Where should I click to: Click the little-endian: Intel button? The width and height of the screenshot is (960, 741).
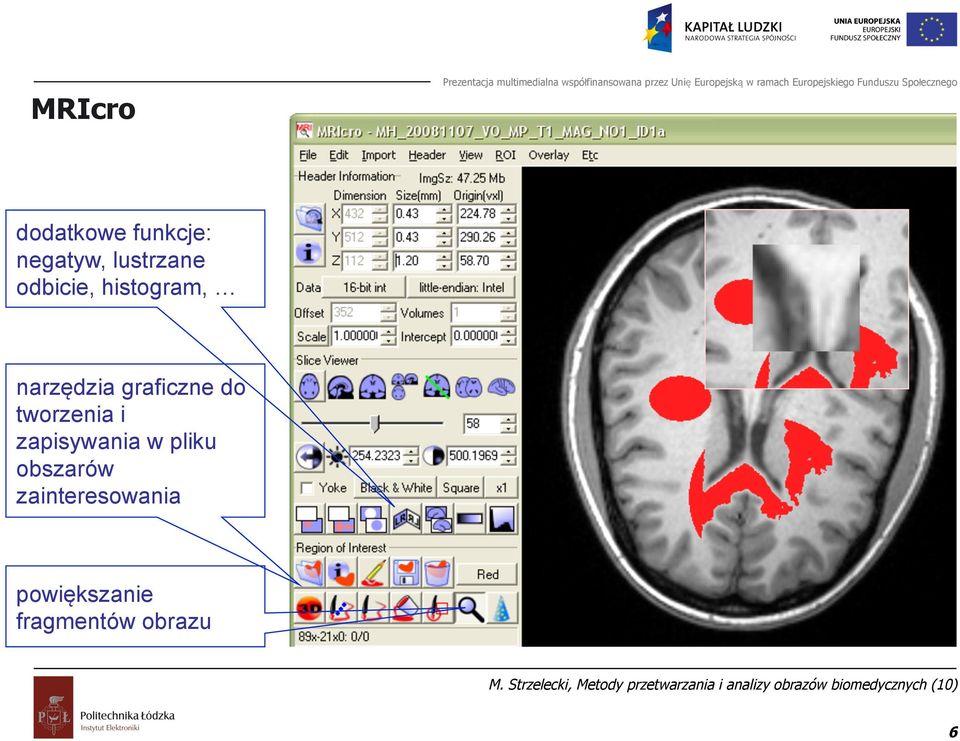point(461,287)
